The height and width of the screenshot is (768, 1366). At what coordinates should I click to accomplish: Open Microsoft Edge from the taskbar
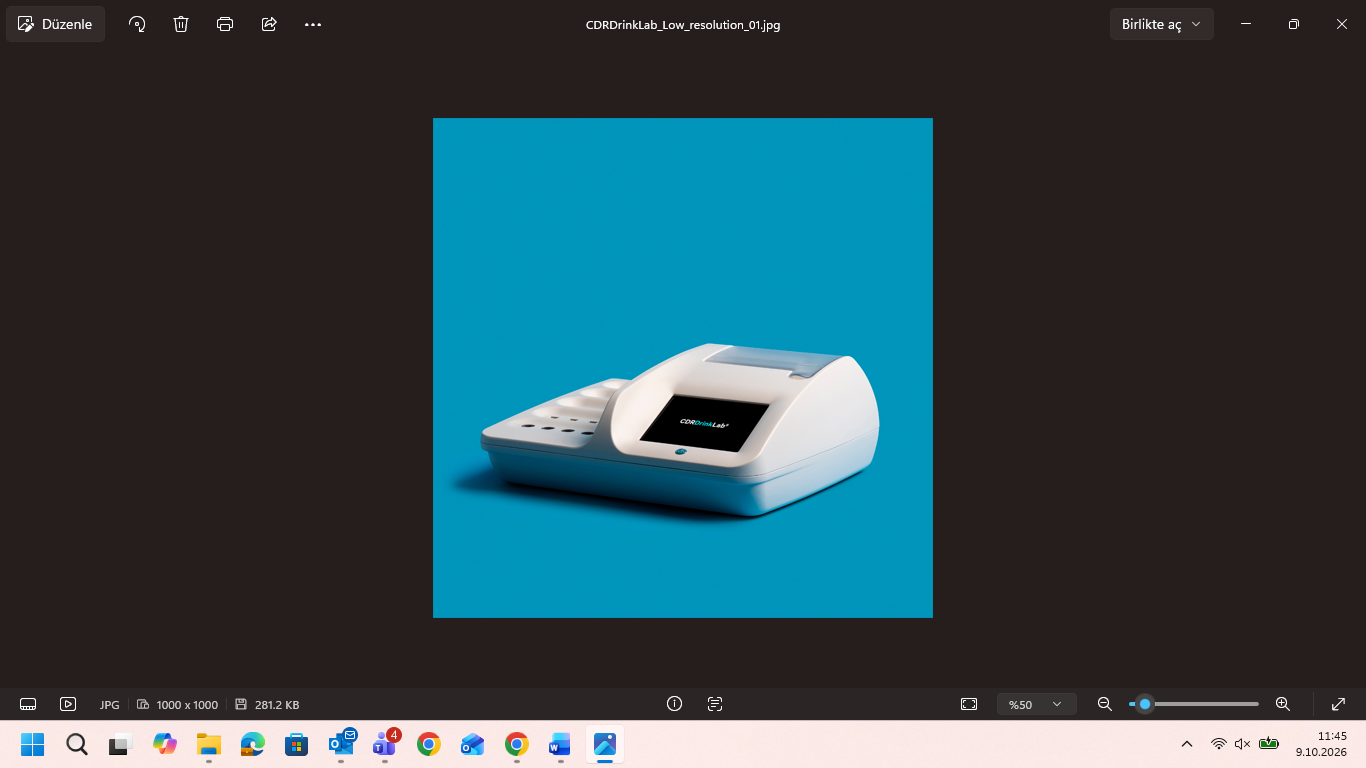252,744
